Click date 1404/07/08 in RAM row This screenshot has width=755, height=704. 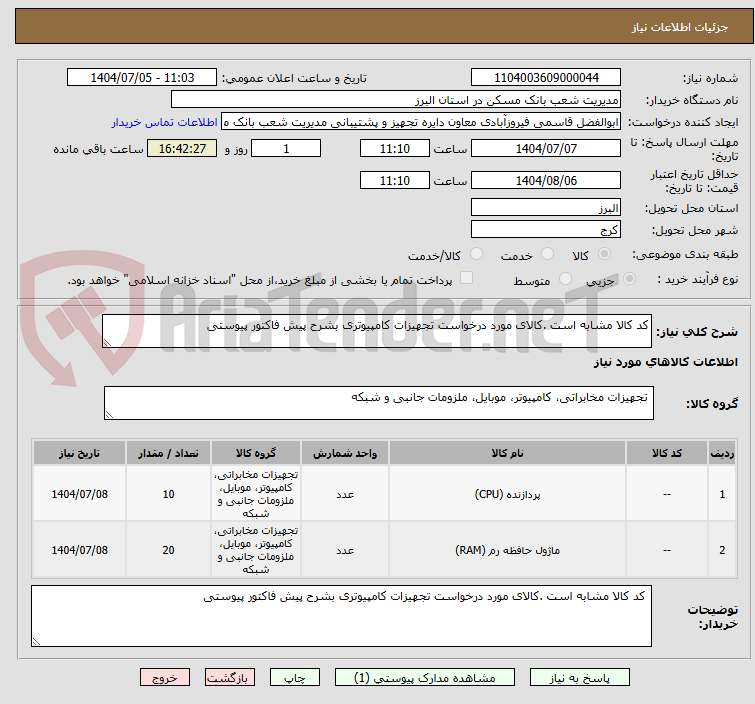tap(79, 550)
